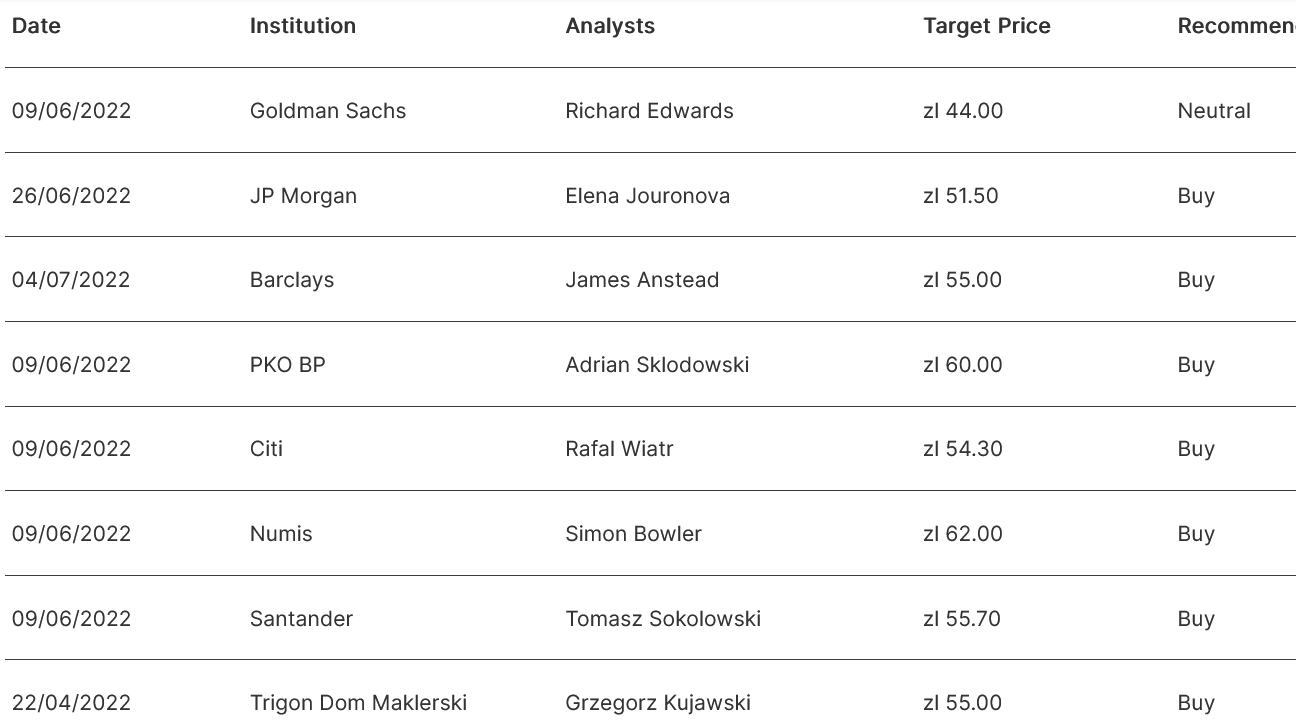Click the Neutral recommendation for Goldman Sachs
The width and height of the screenshot is (1298, 727).
click(x=1214, y=111)
